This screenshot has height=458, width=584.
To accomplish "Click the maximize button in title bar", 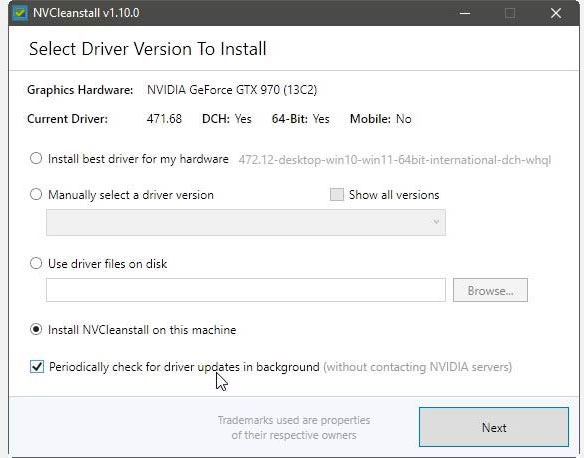I will [510, 13].
